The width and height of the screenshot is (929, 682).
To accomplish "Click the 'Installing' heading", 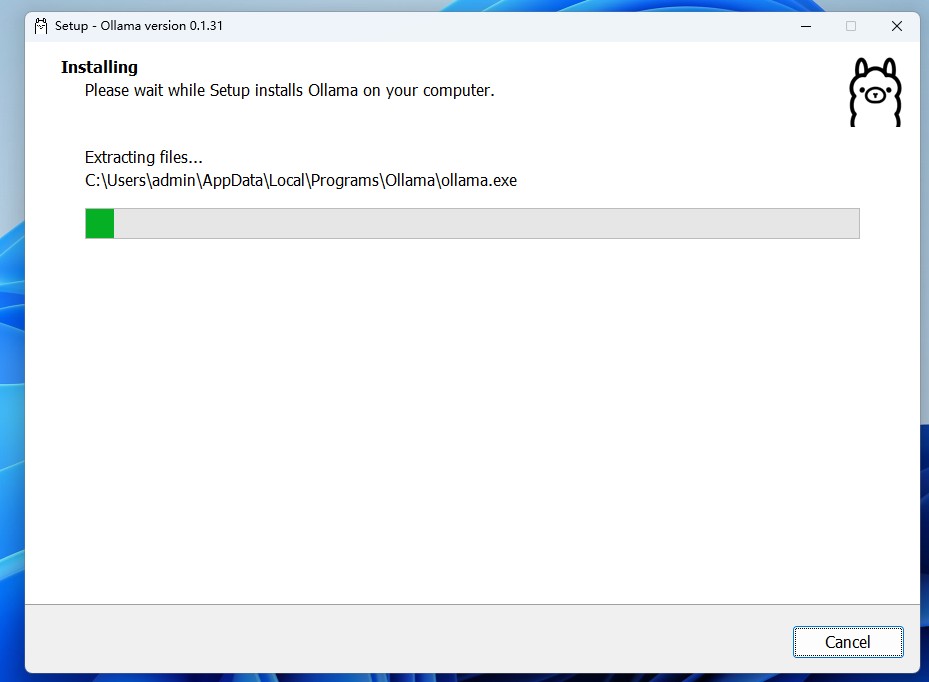I will 99,67.
